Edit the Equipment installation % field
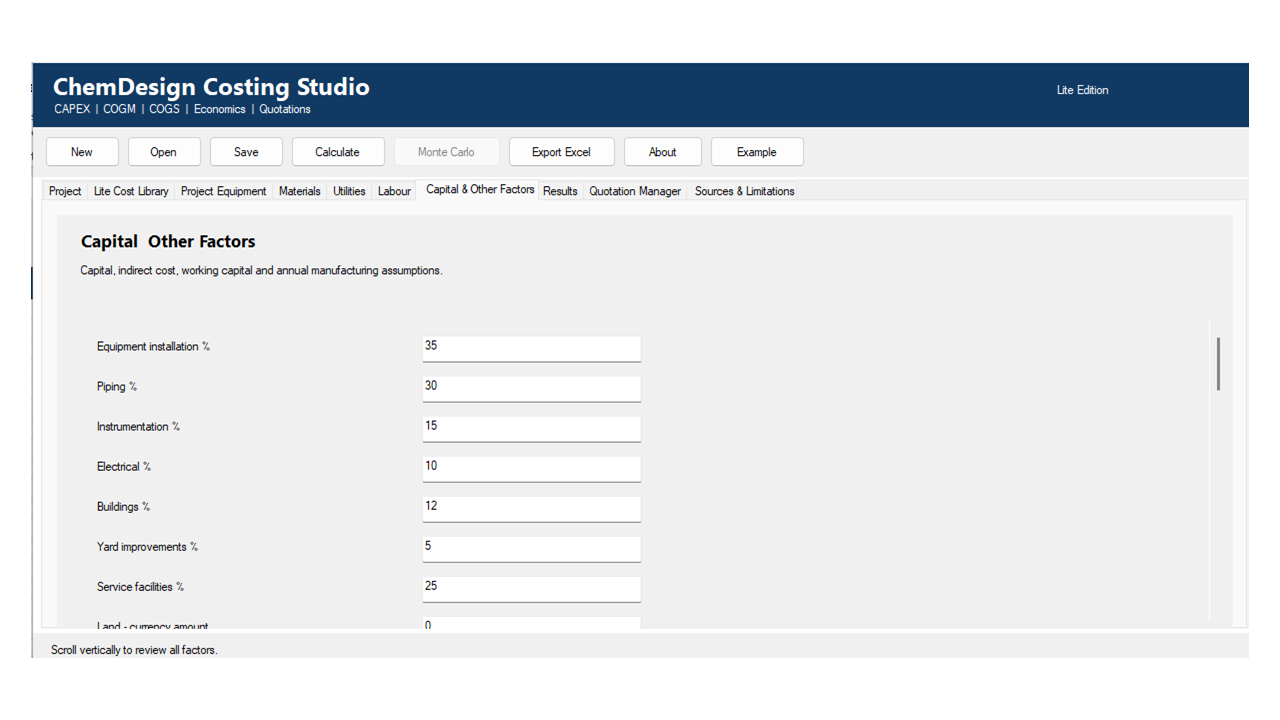 tap(531, 348)
